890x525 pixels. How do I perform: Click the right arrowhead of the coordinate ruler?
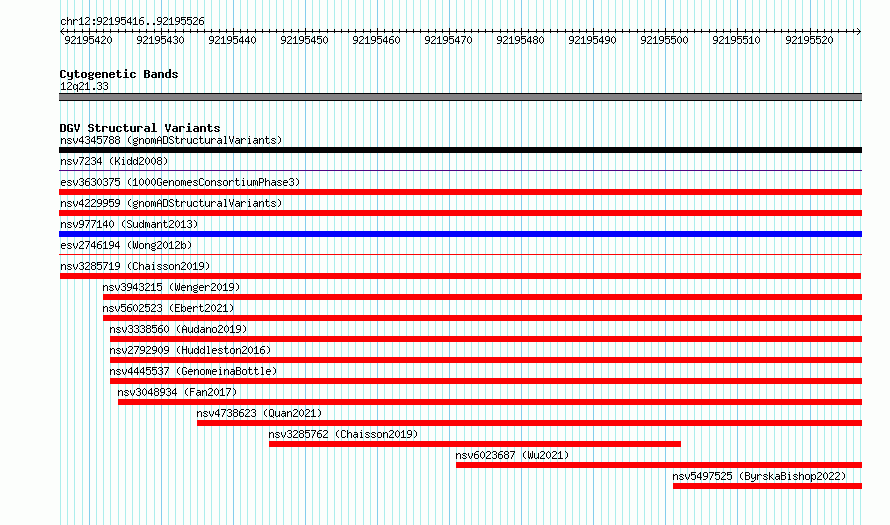(859, 31)
